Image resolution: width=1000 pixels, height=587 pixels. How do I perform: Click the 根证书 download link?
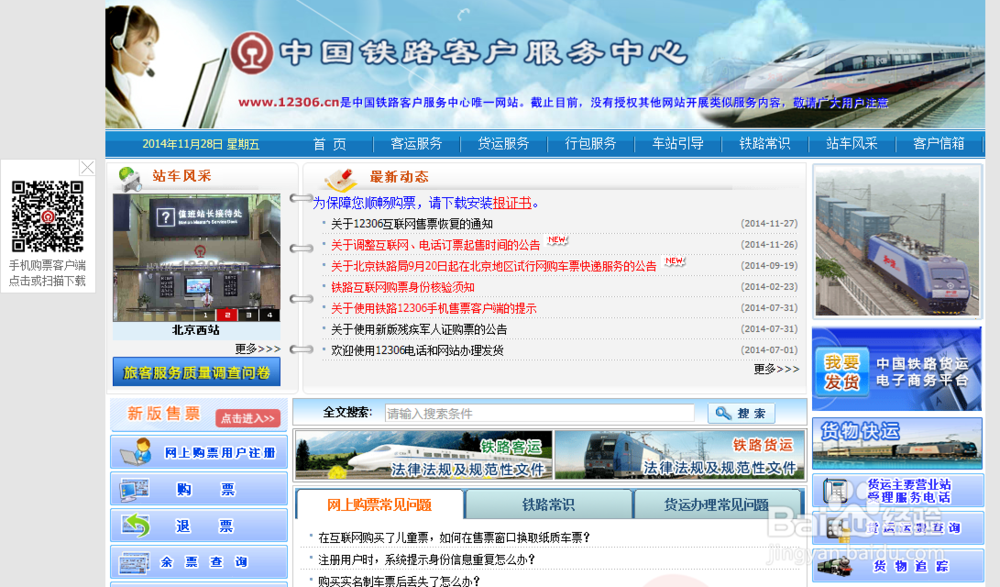coord(512,204)
